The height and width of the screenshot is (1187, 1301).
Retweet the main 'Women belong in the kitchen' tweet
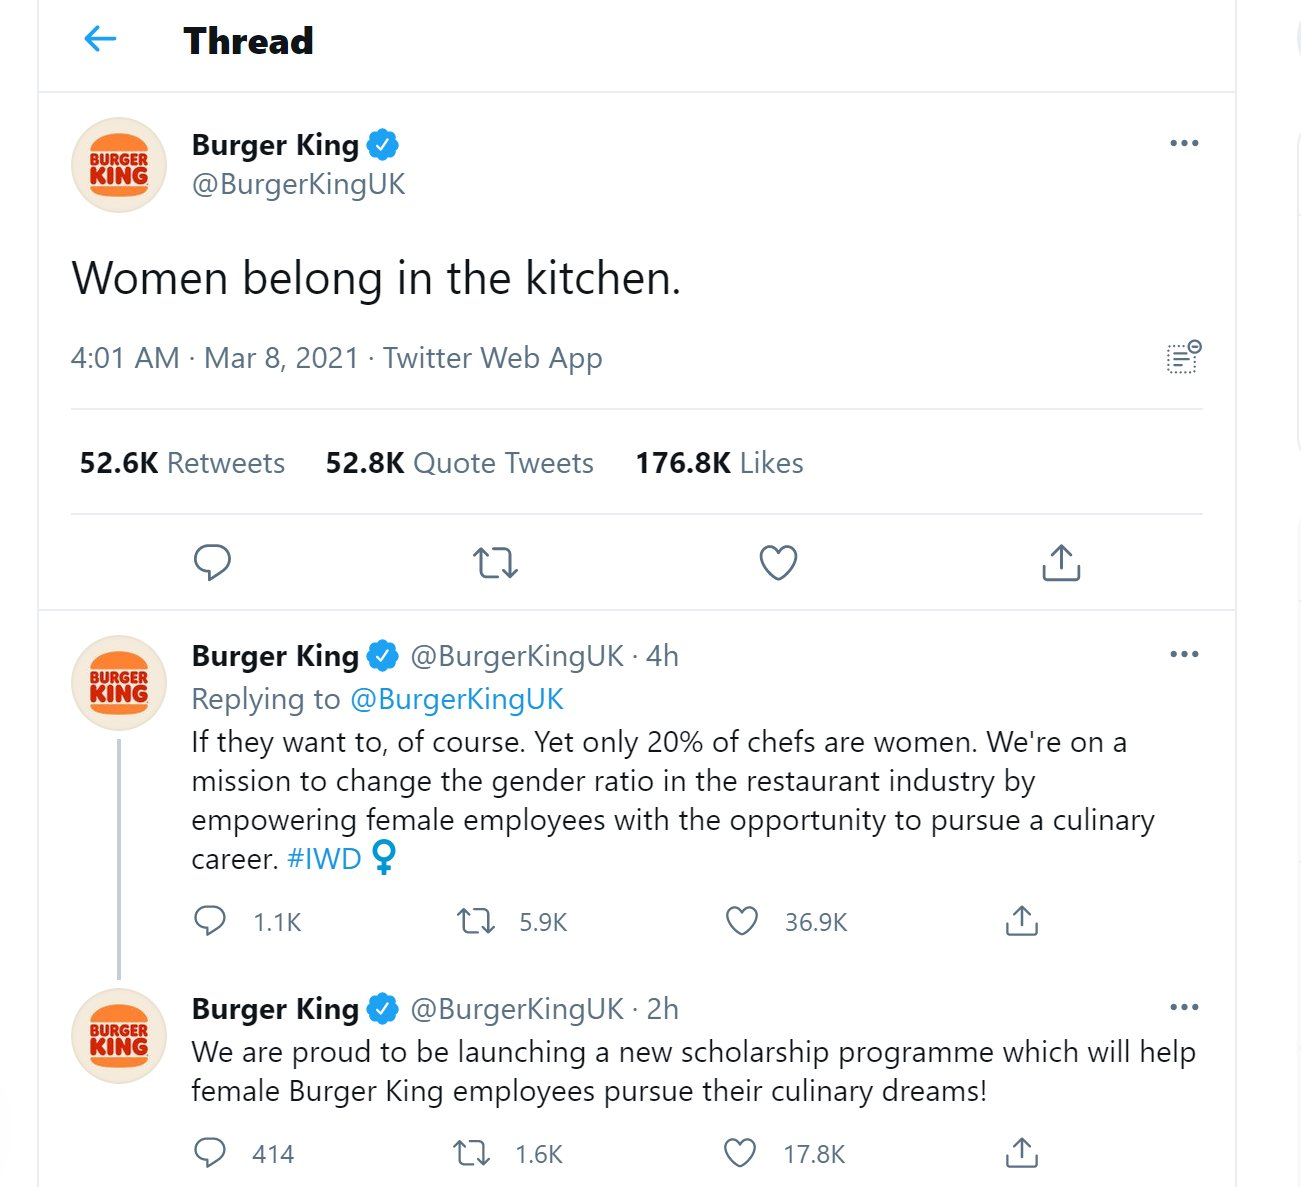(495, 563)
